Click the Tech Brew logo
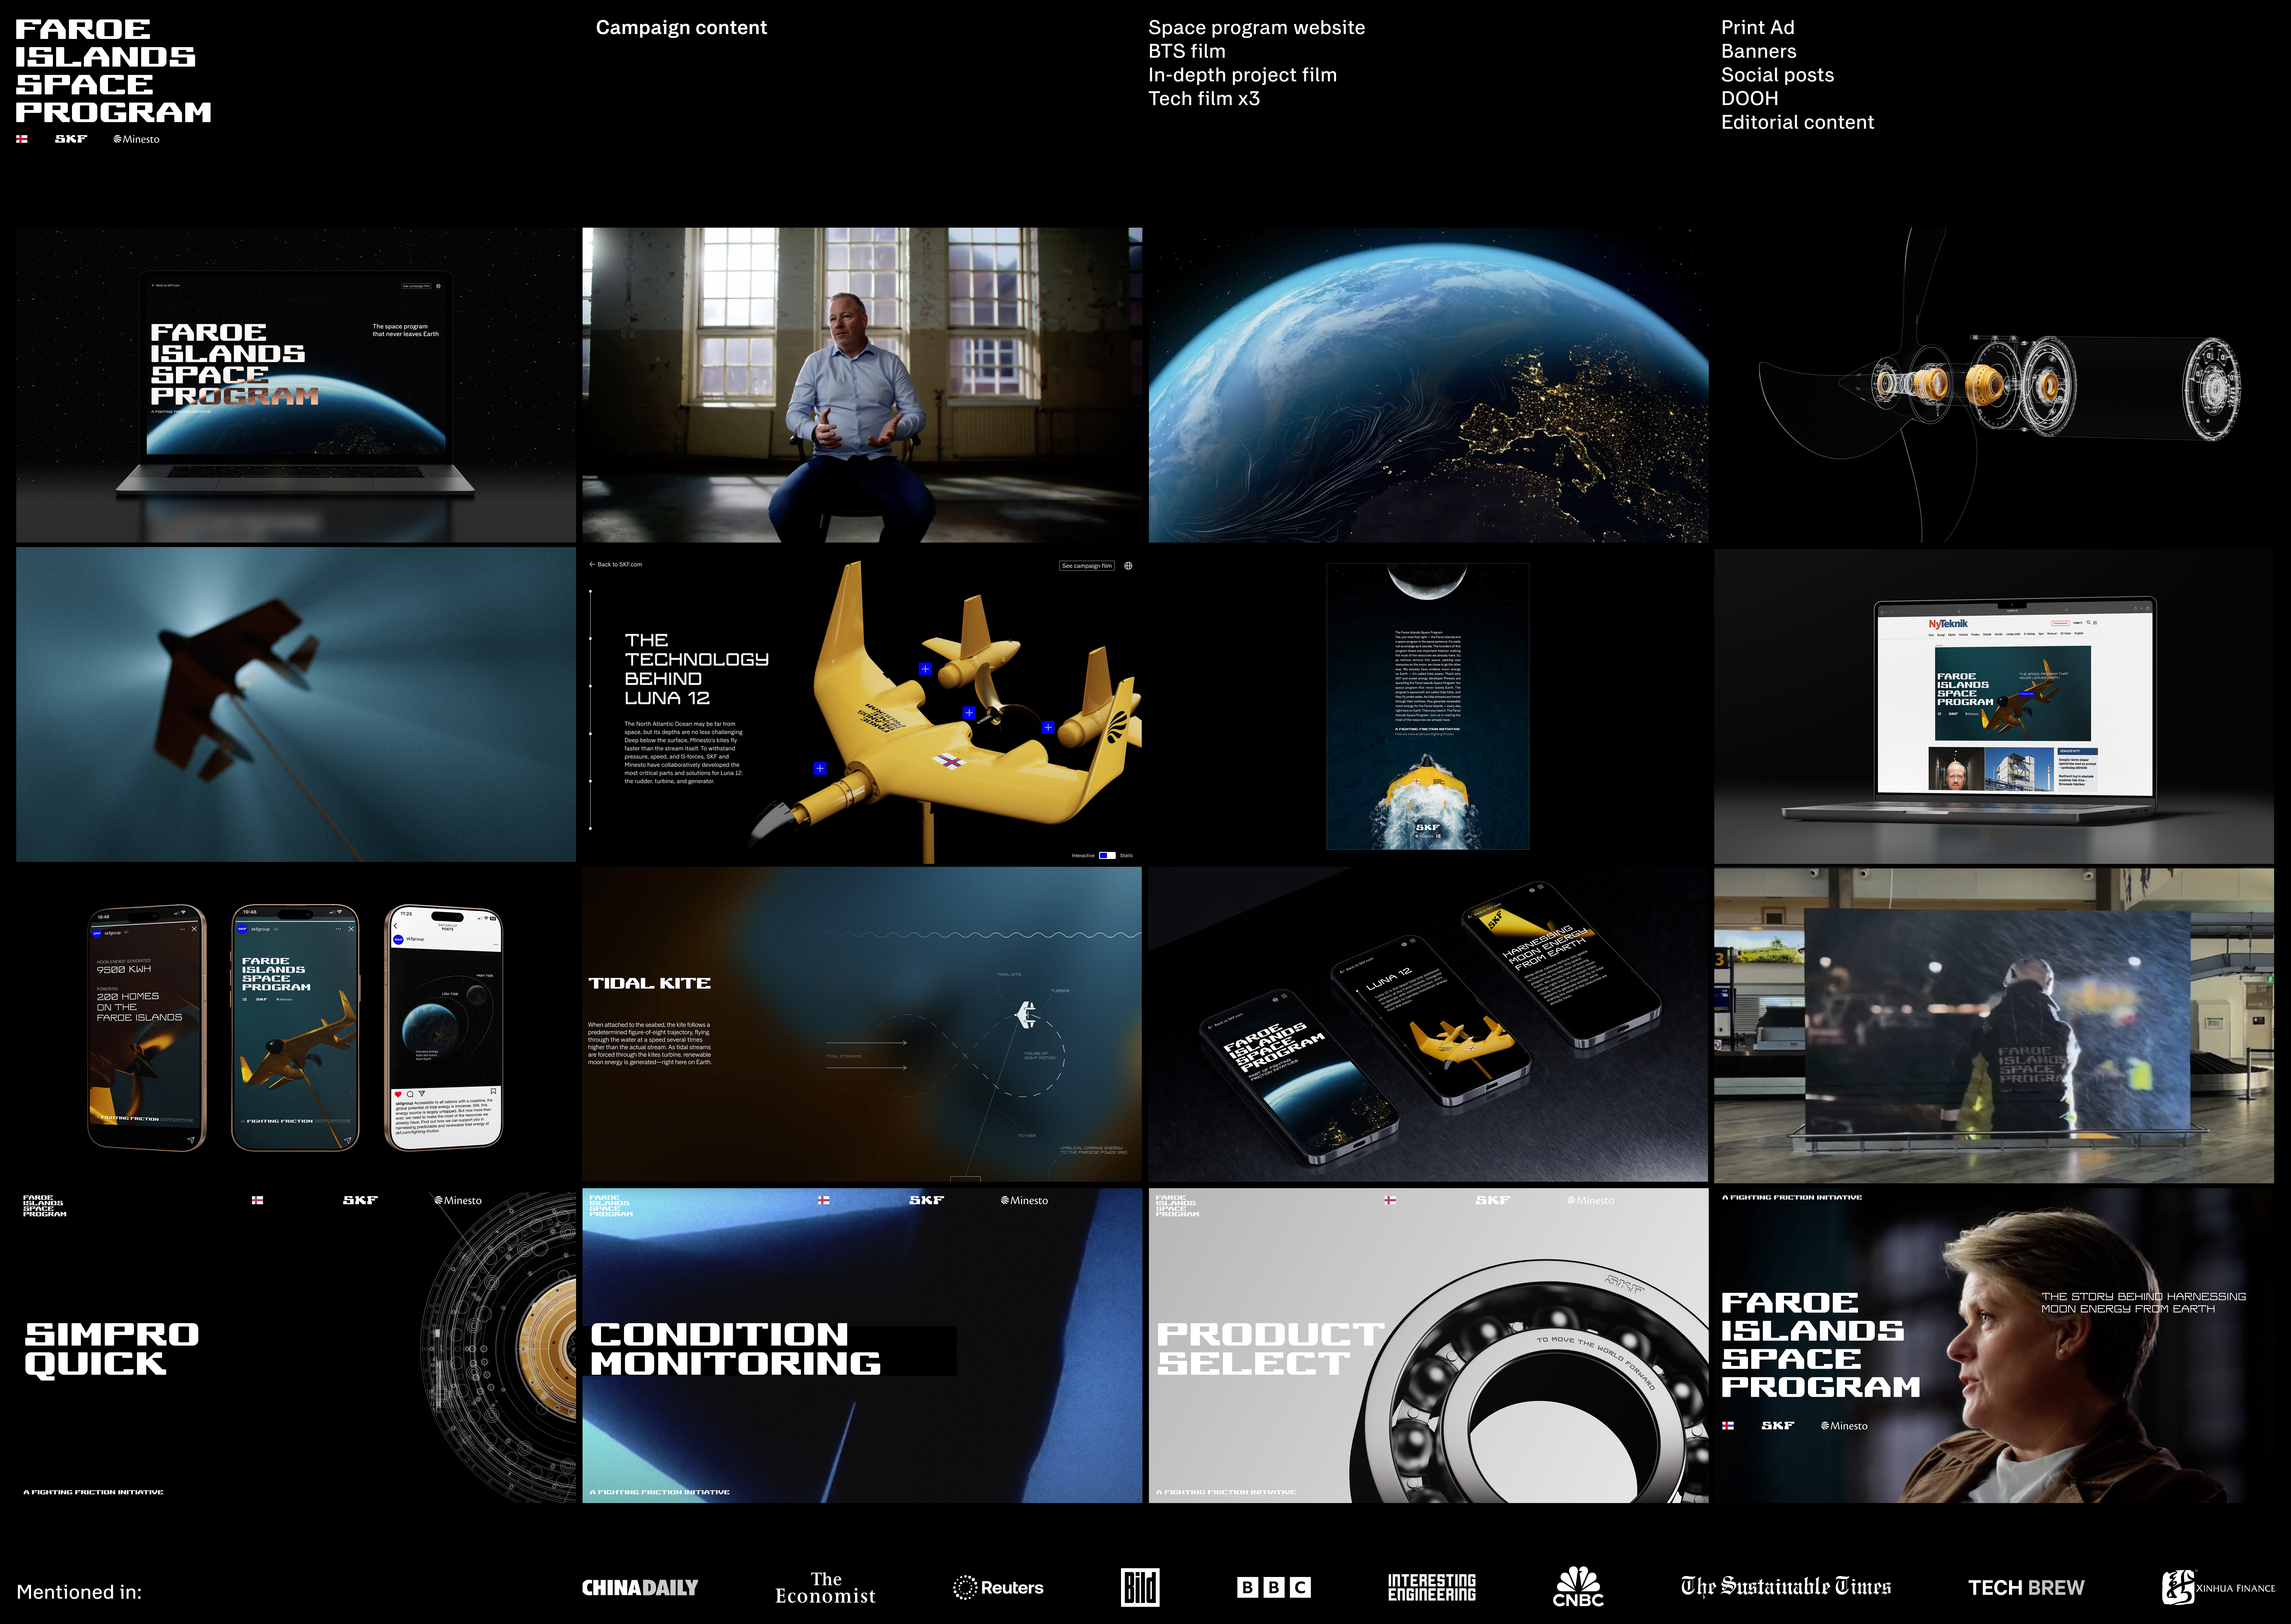 pos(2026,1587)
